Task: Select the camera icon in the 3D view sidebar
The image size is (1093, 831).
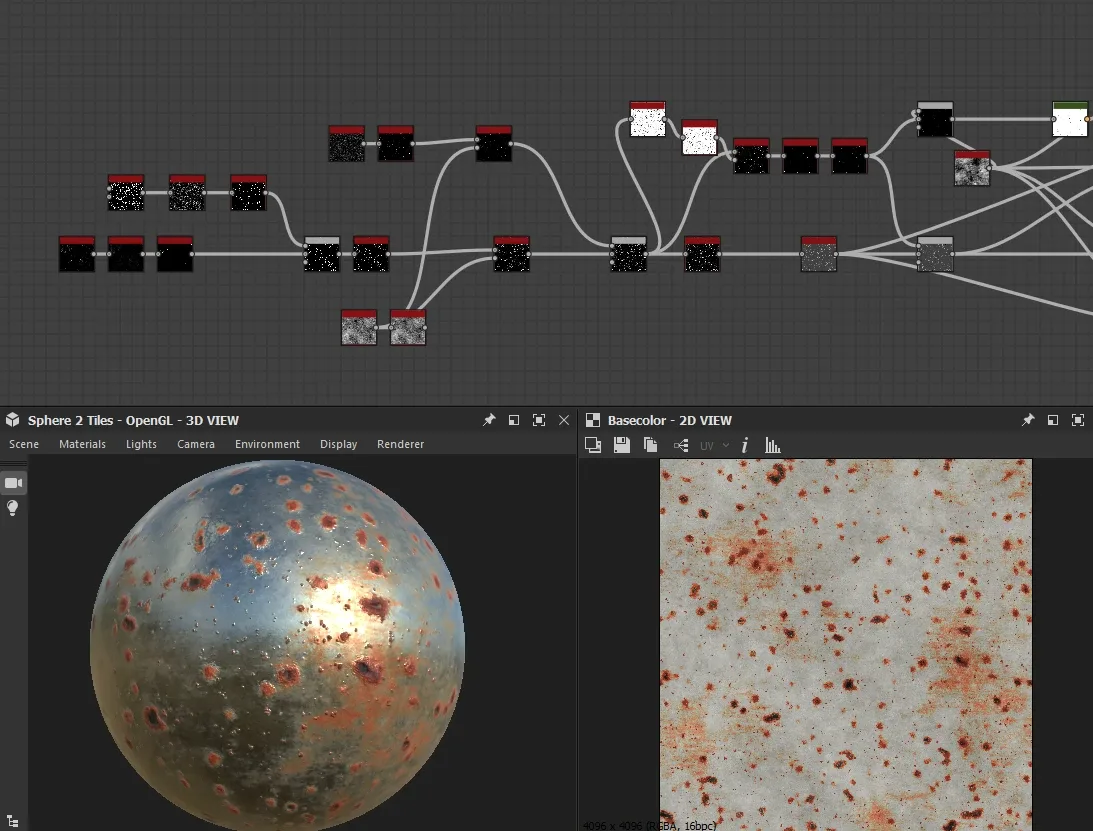Action: pyautogui.click(x=12, y=483)
